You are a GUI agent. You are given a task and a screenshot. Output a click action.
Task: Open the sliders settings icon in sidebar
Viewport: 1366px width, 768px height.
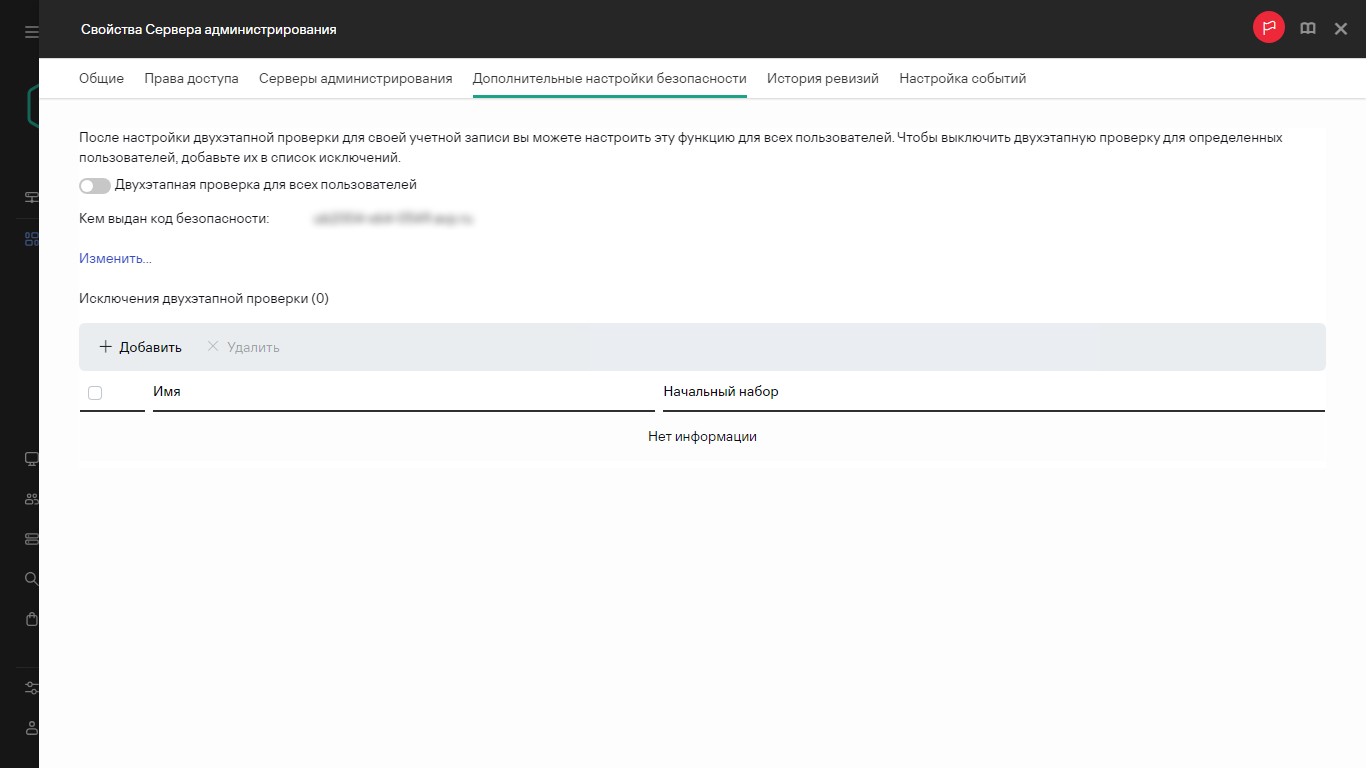pos(31,688)
